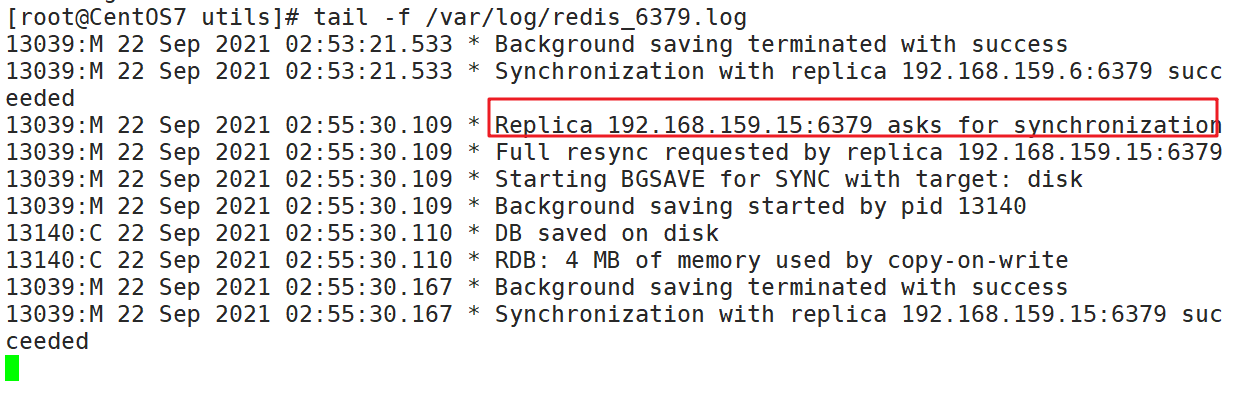Click the 'target: disk' text
Viewport: 1236px width, 404px height.
tap(999, 180)
